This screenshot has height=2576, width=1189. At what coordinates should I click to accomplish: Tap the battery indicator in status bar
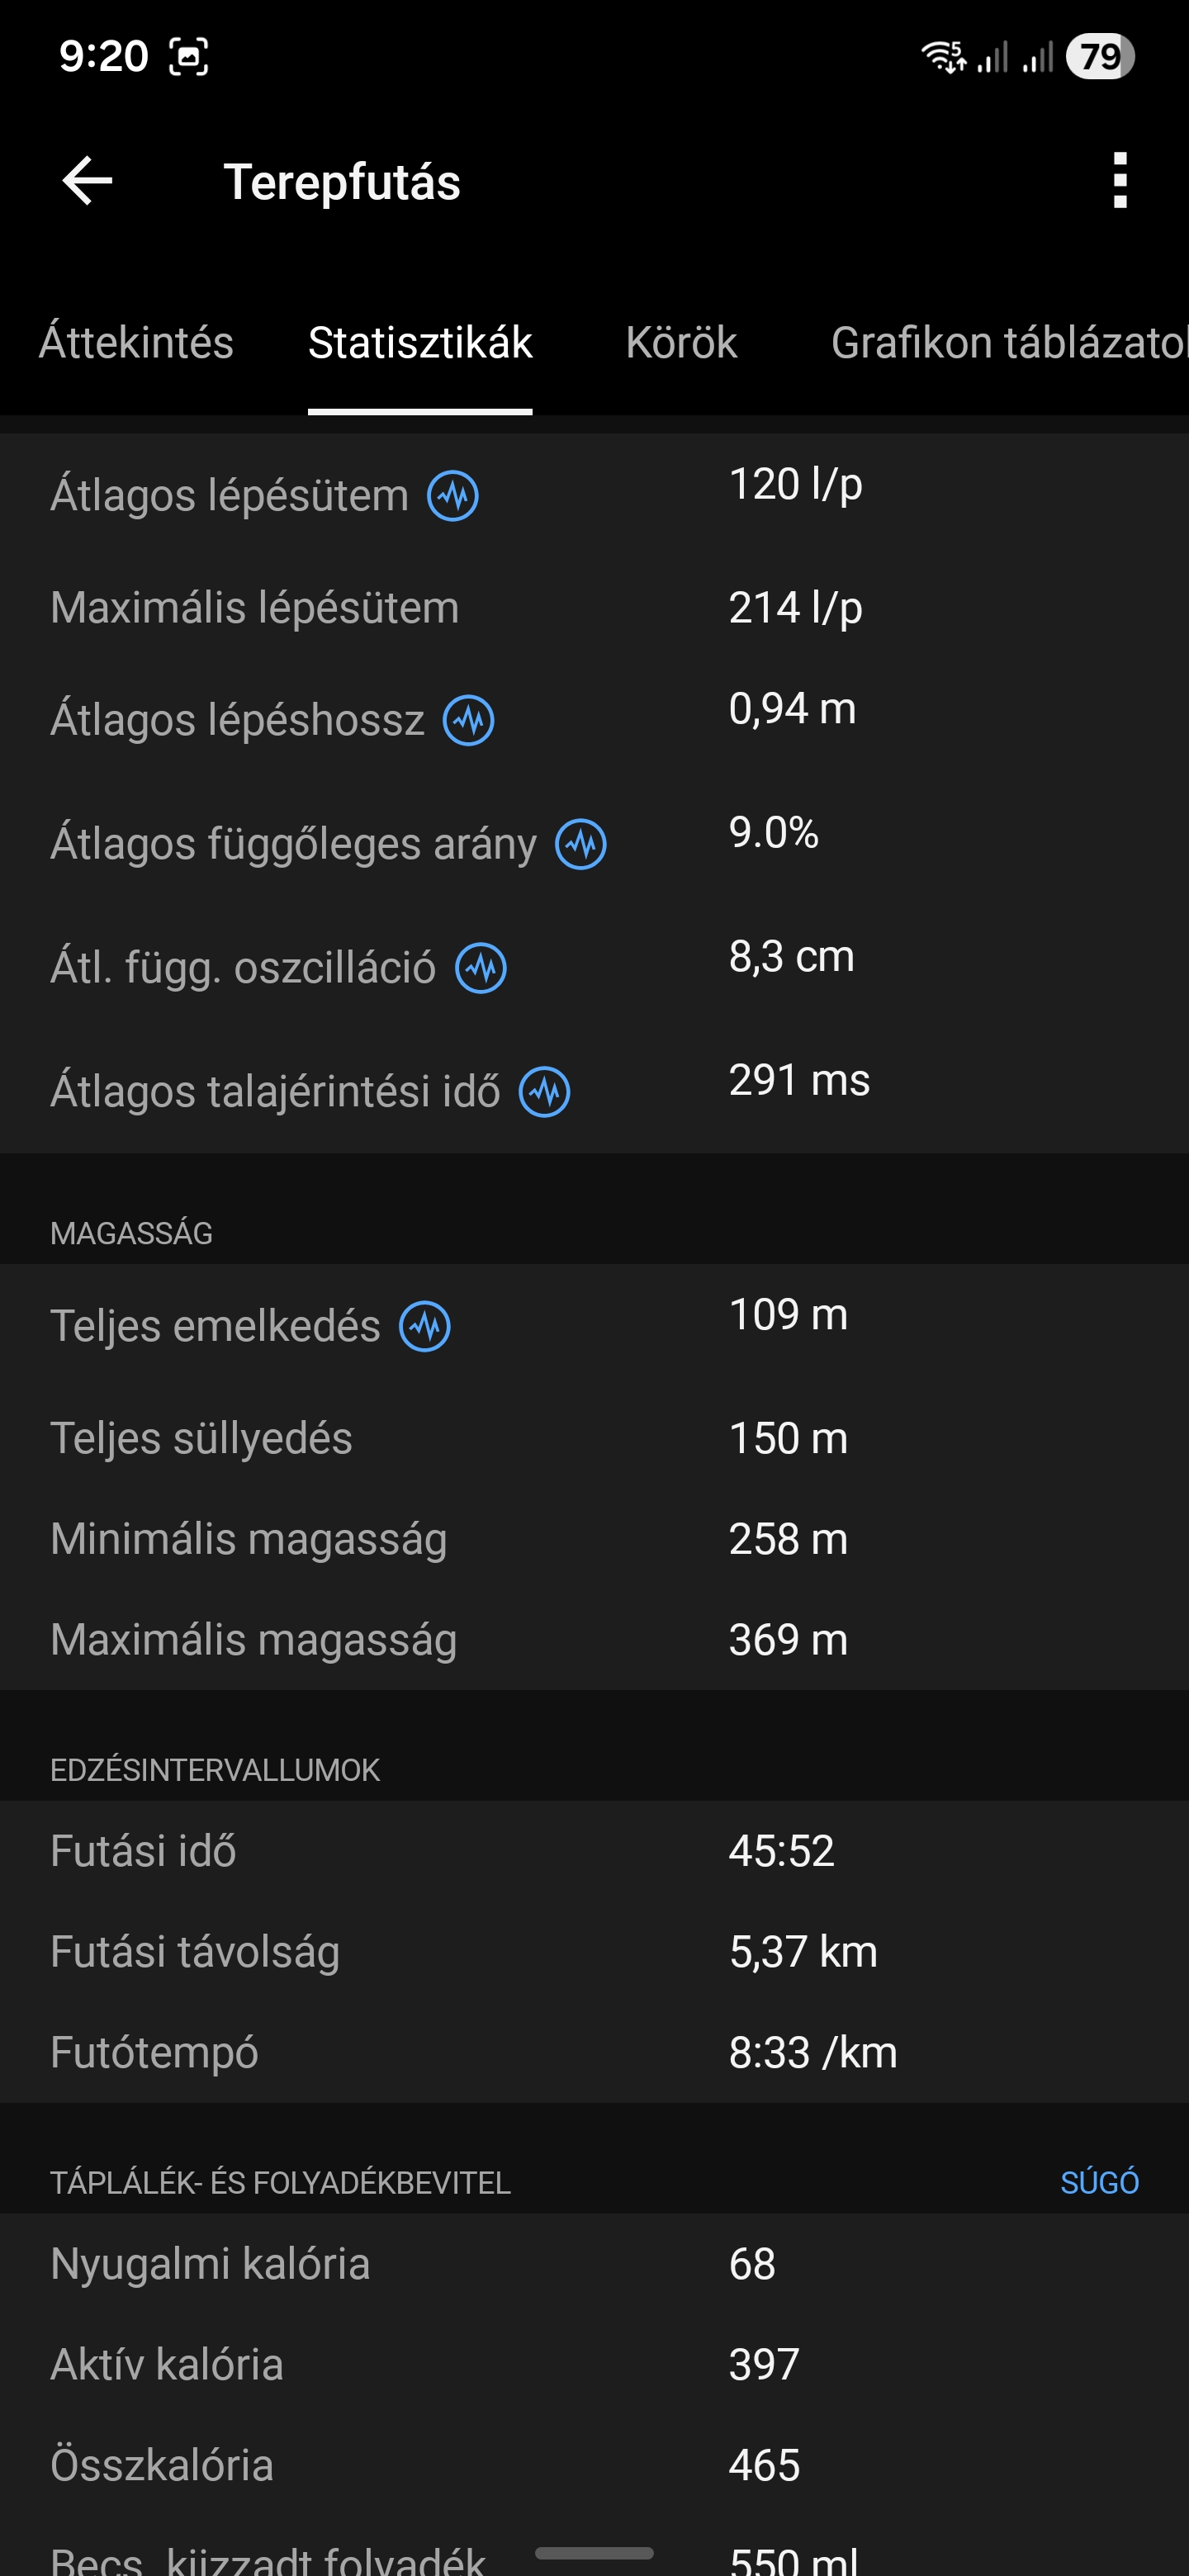[x=1099, y=56]
